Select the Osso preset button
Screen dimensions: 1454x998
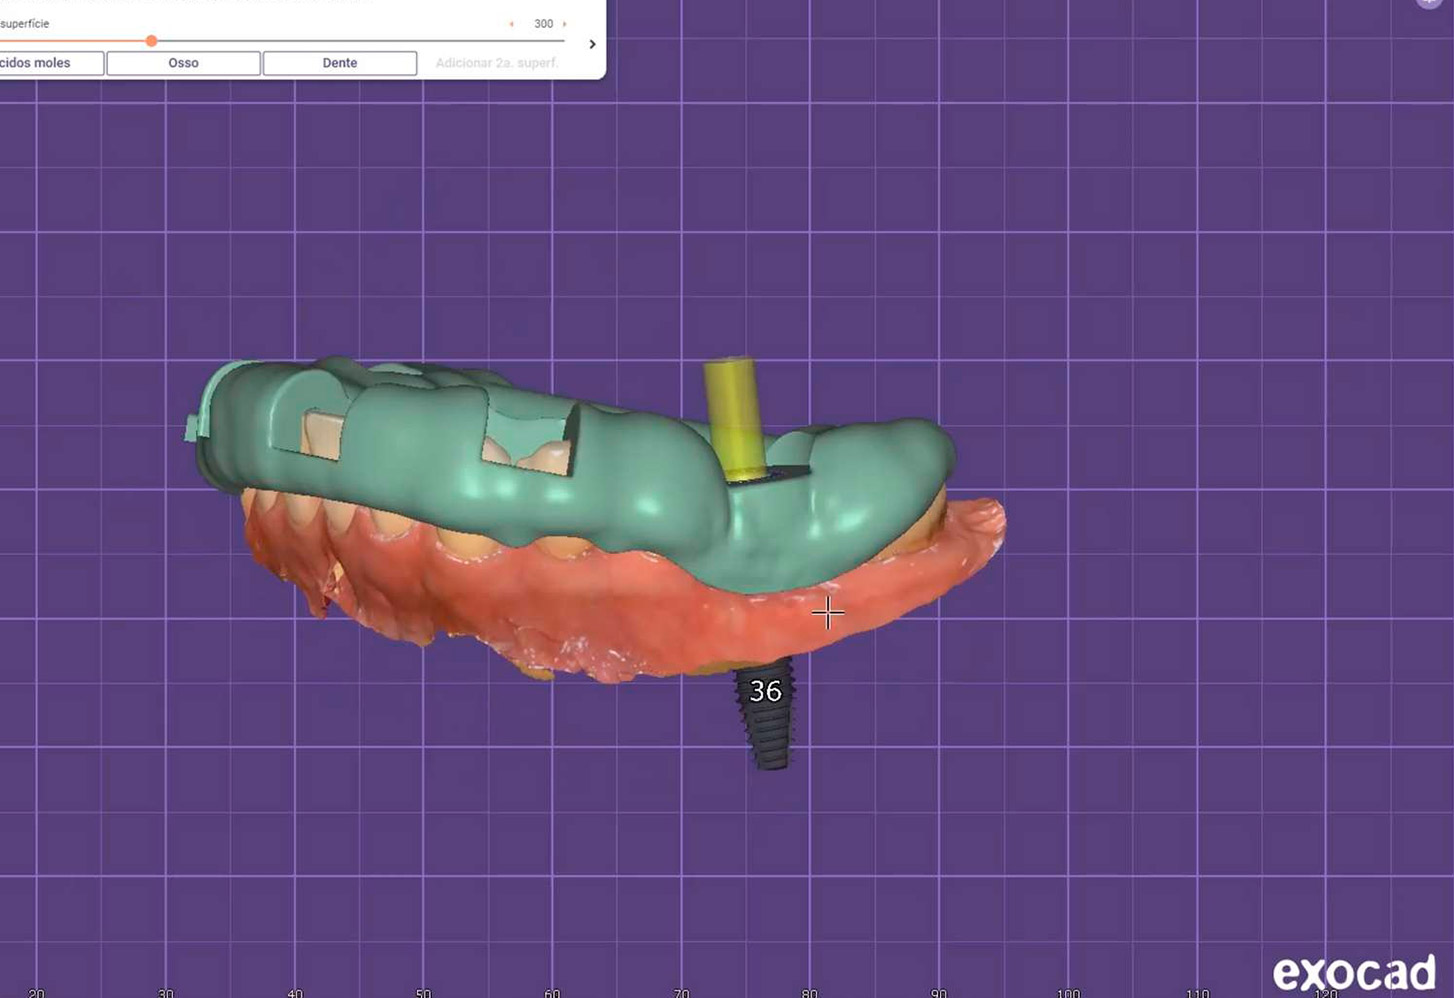pyautogui.click(x=183, y=63)
